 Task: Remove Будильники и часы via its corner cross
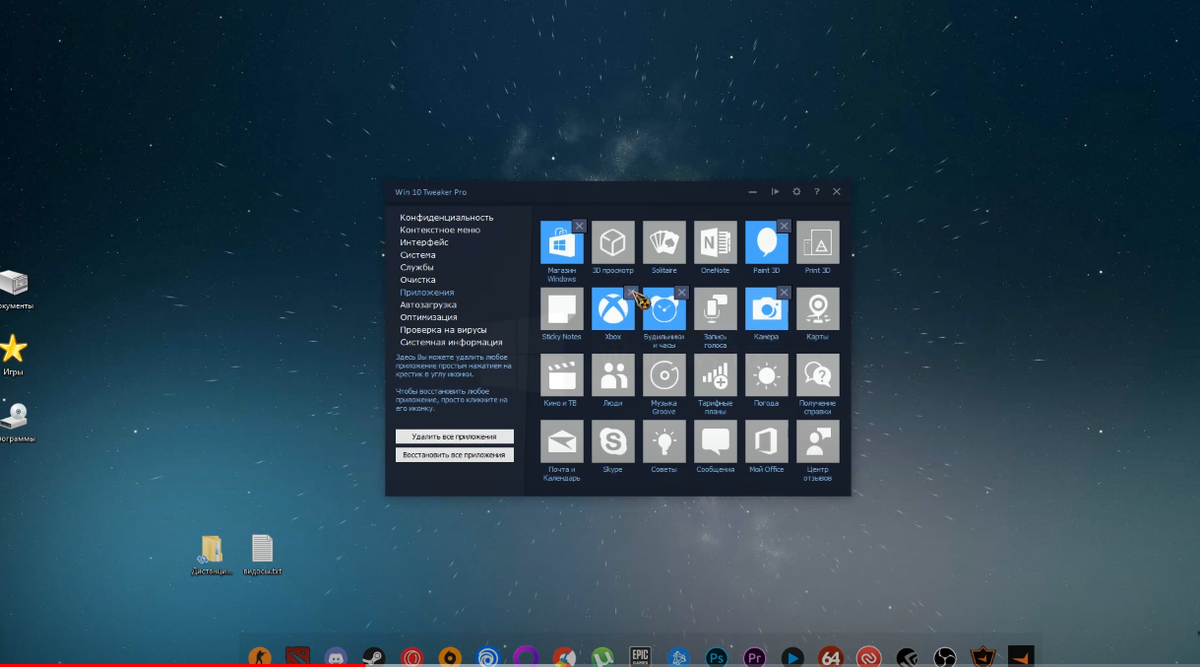click(682, 292)
